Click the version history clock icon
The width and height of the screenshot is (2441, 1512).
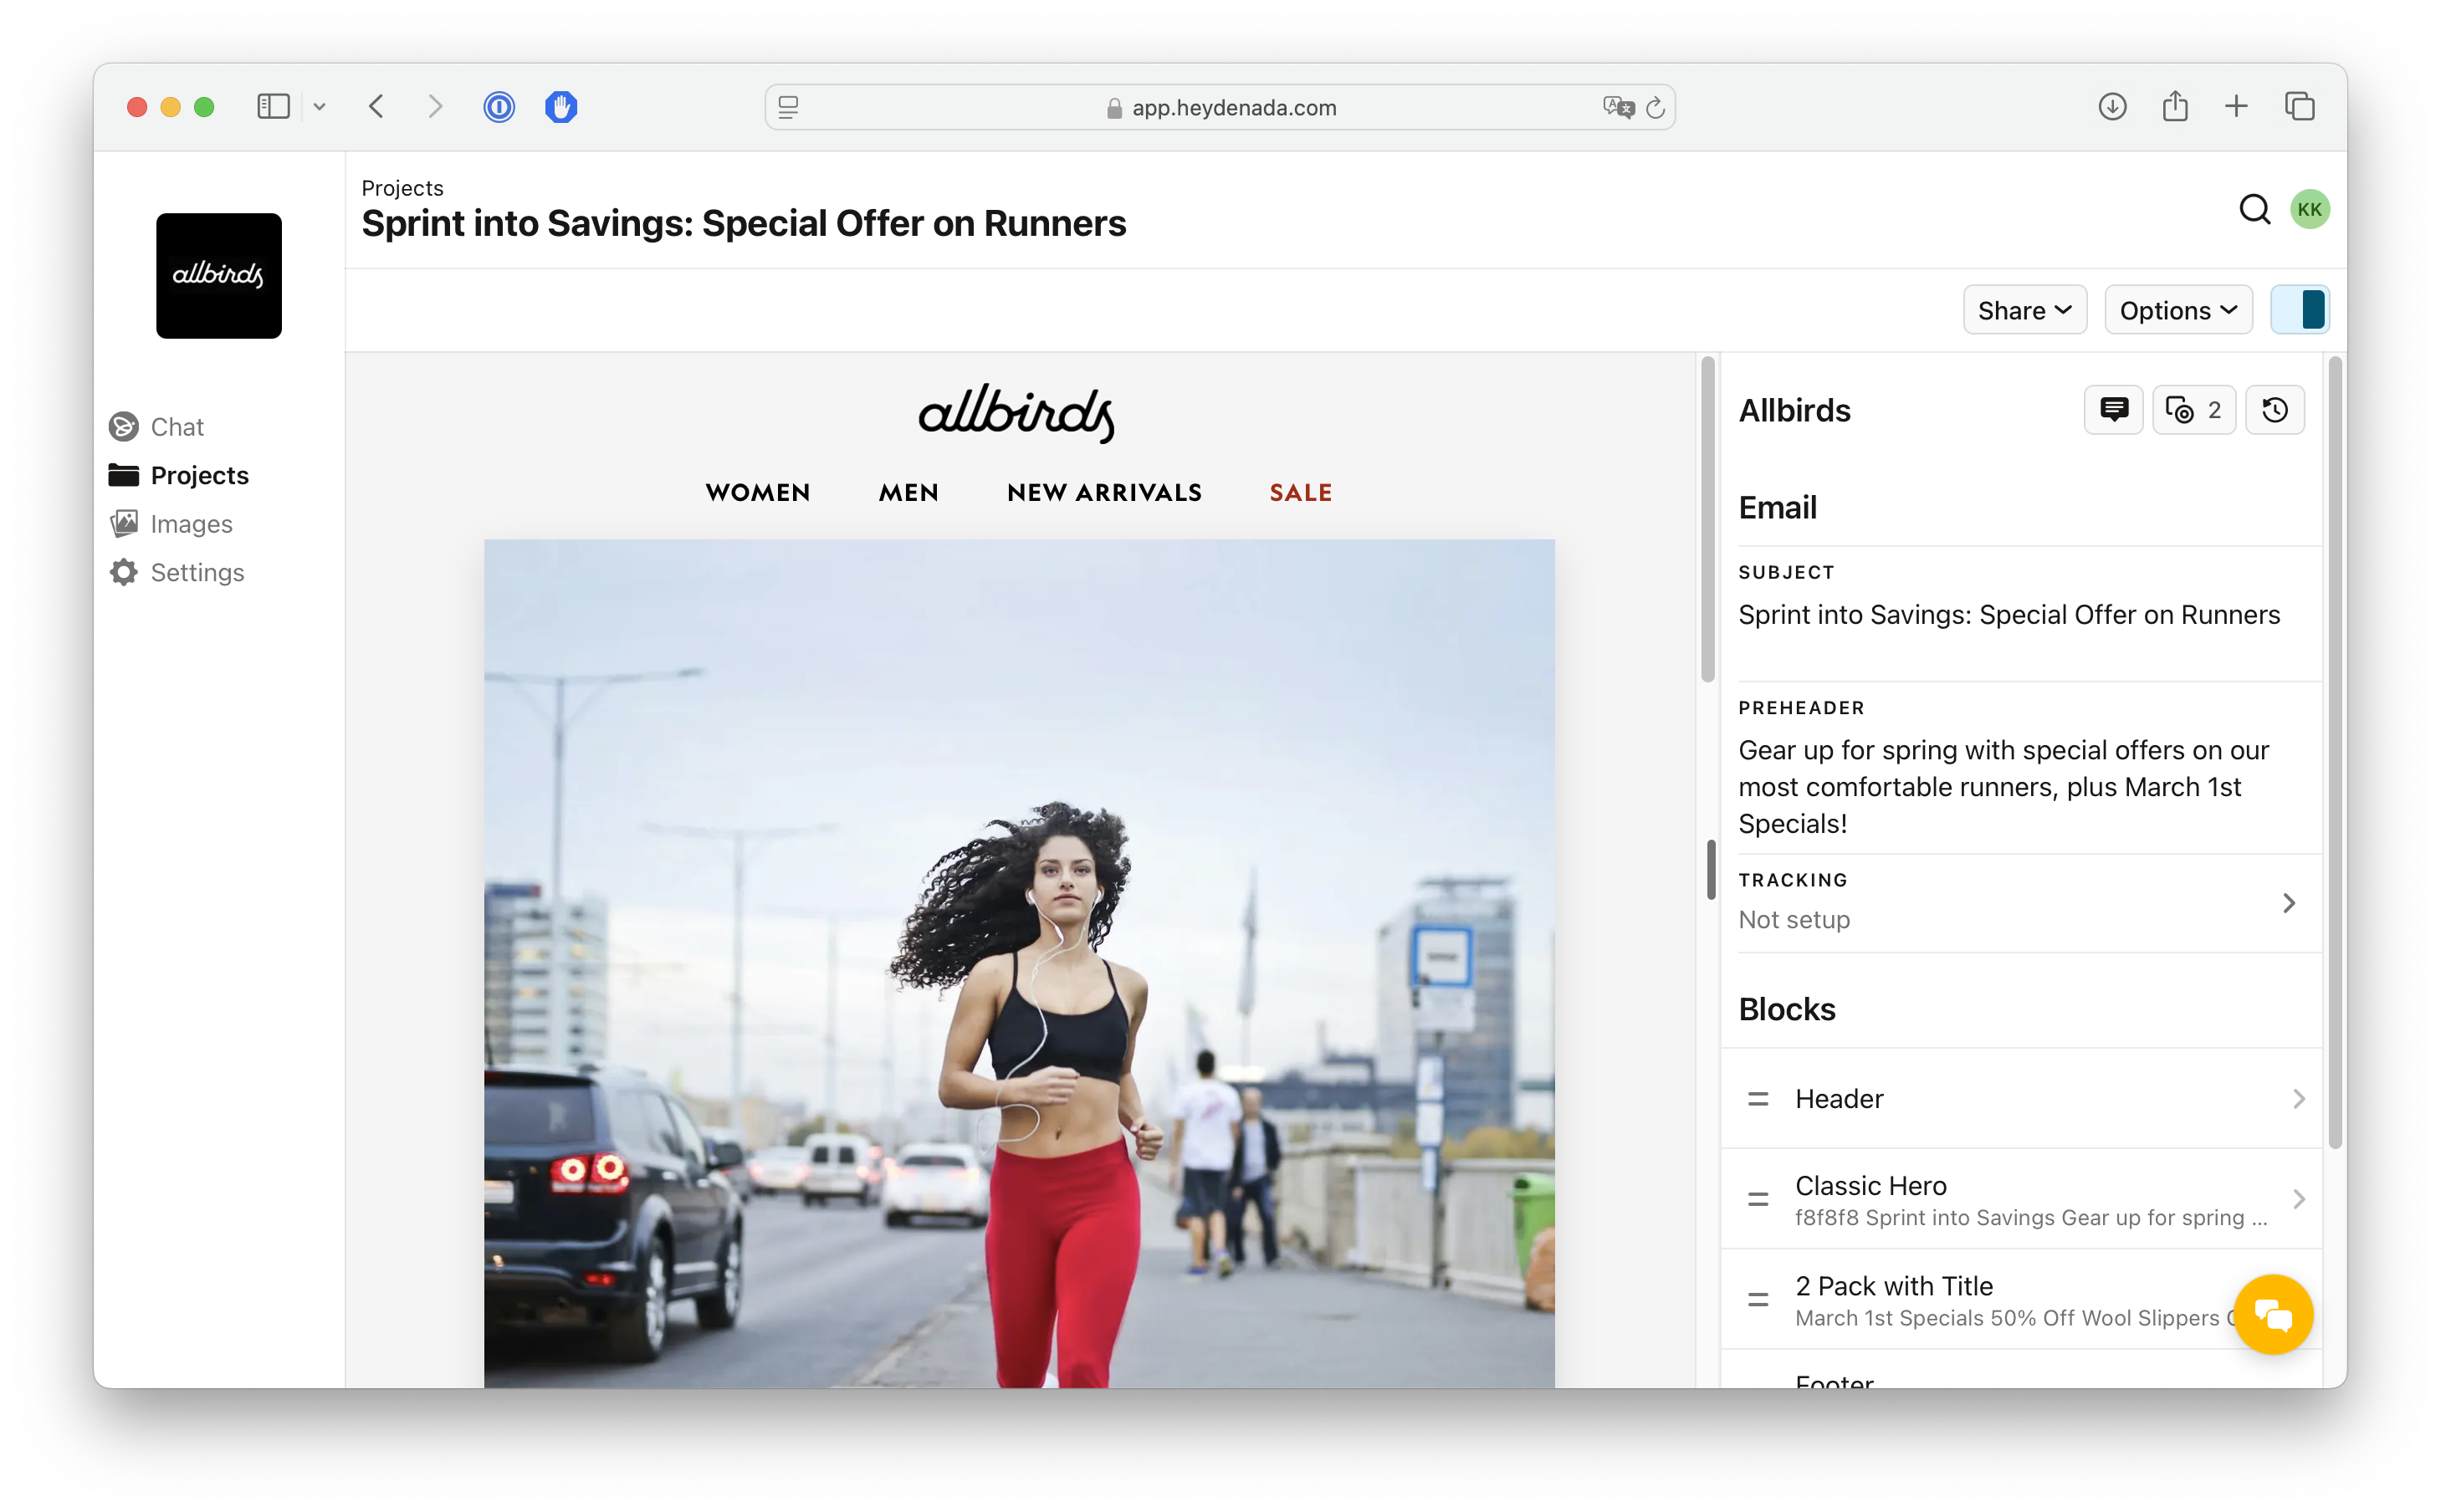click(x=2274, y=410)
